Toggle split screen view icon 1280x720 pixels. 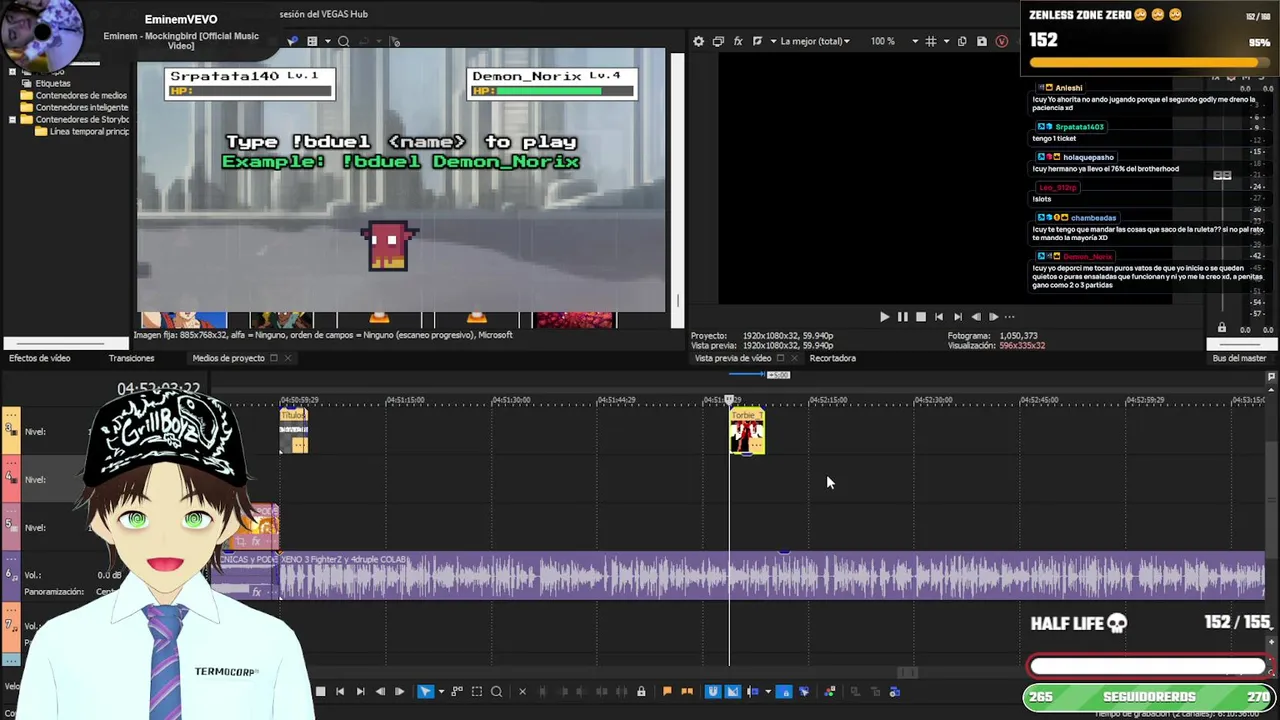point(757,41)
